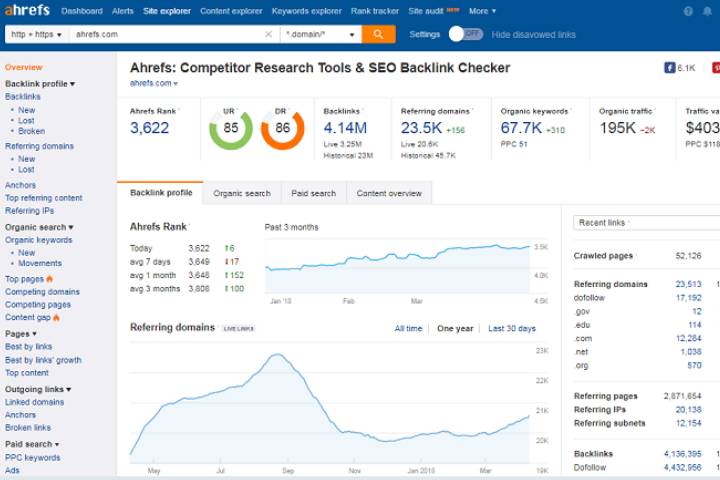Open PPC keywords in the sidebar
This screenshot has width=720, height=480.
[x=33, y=457]
